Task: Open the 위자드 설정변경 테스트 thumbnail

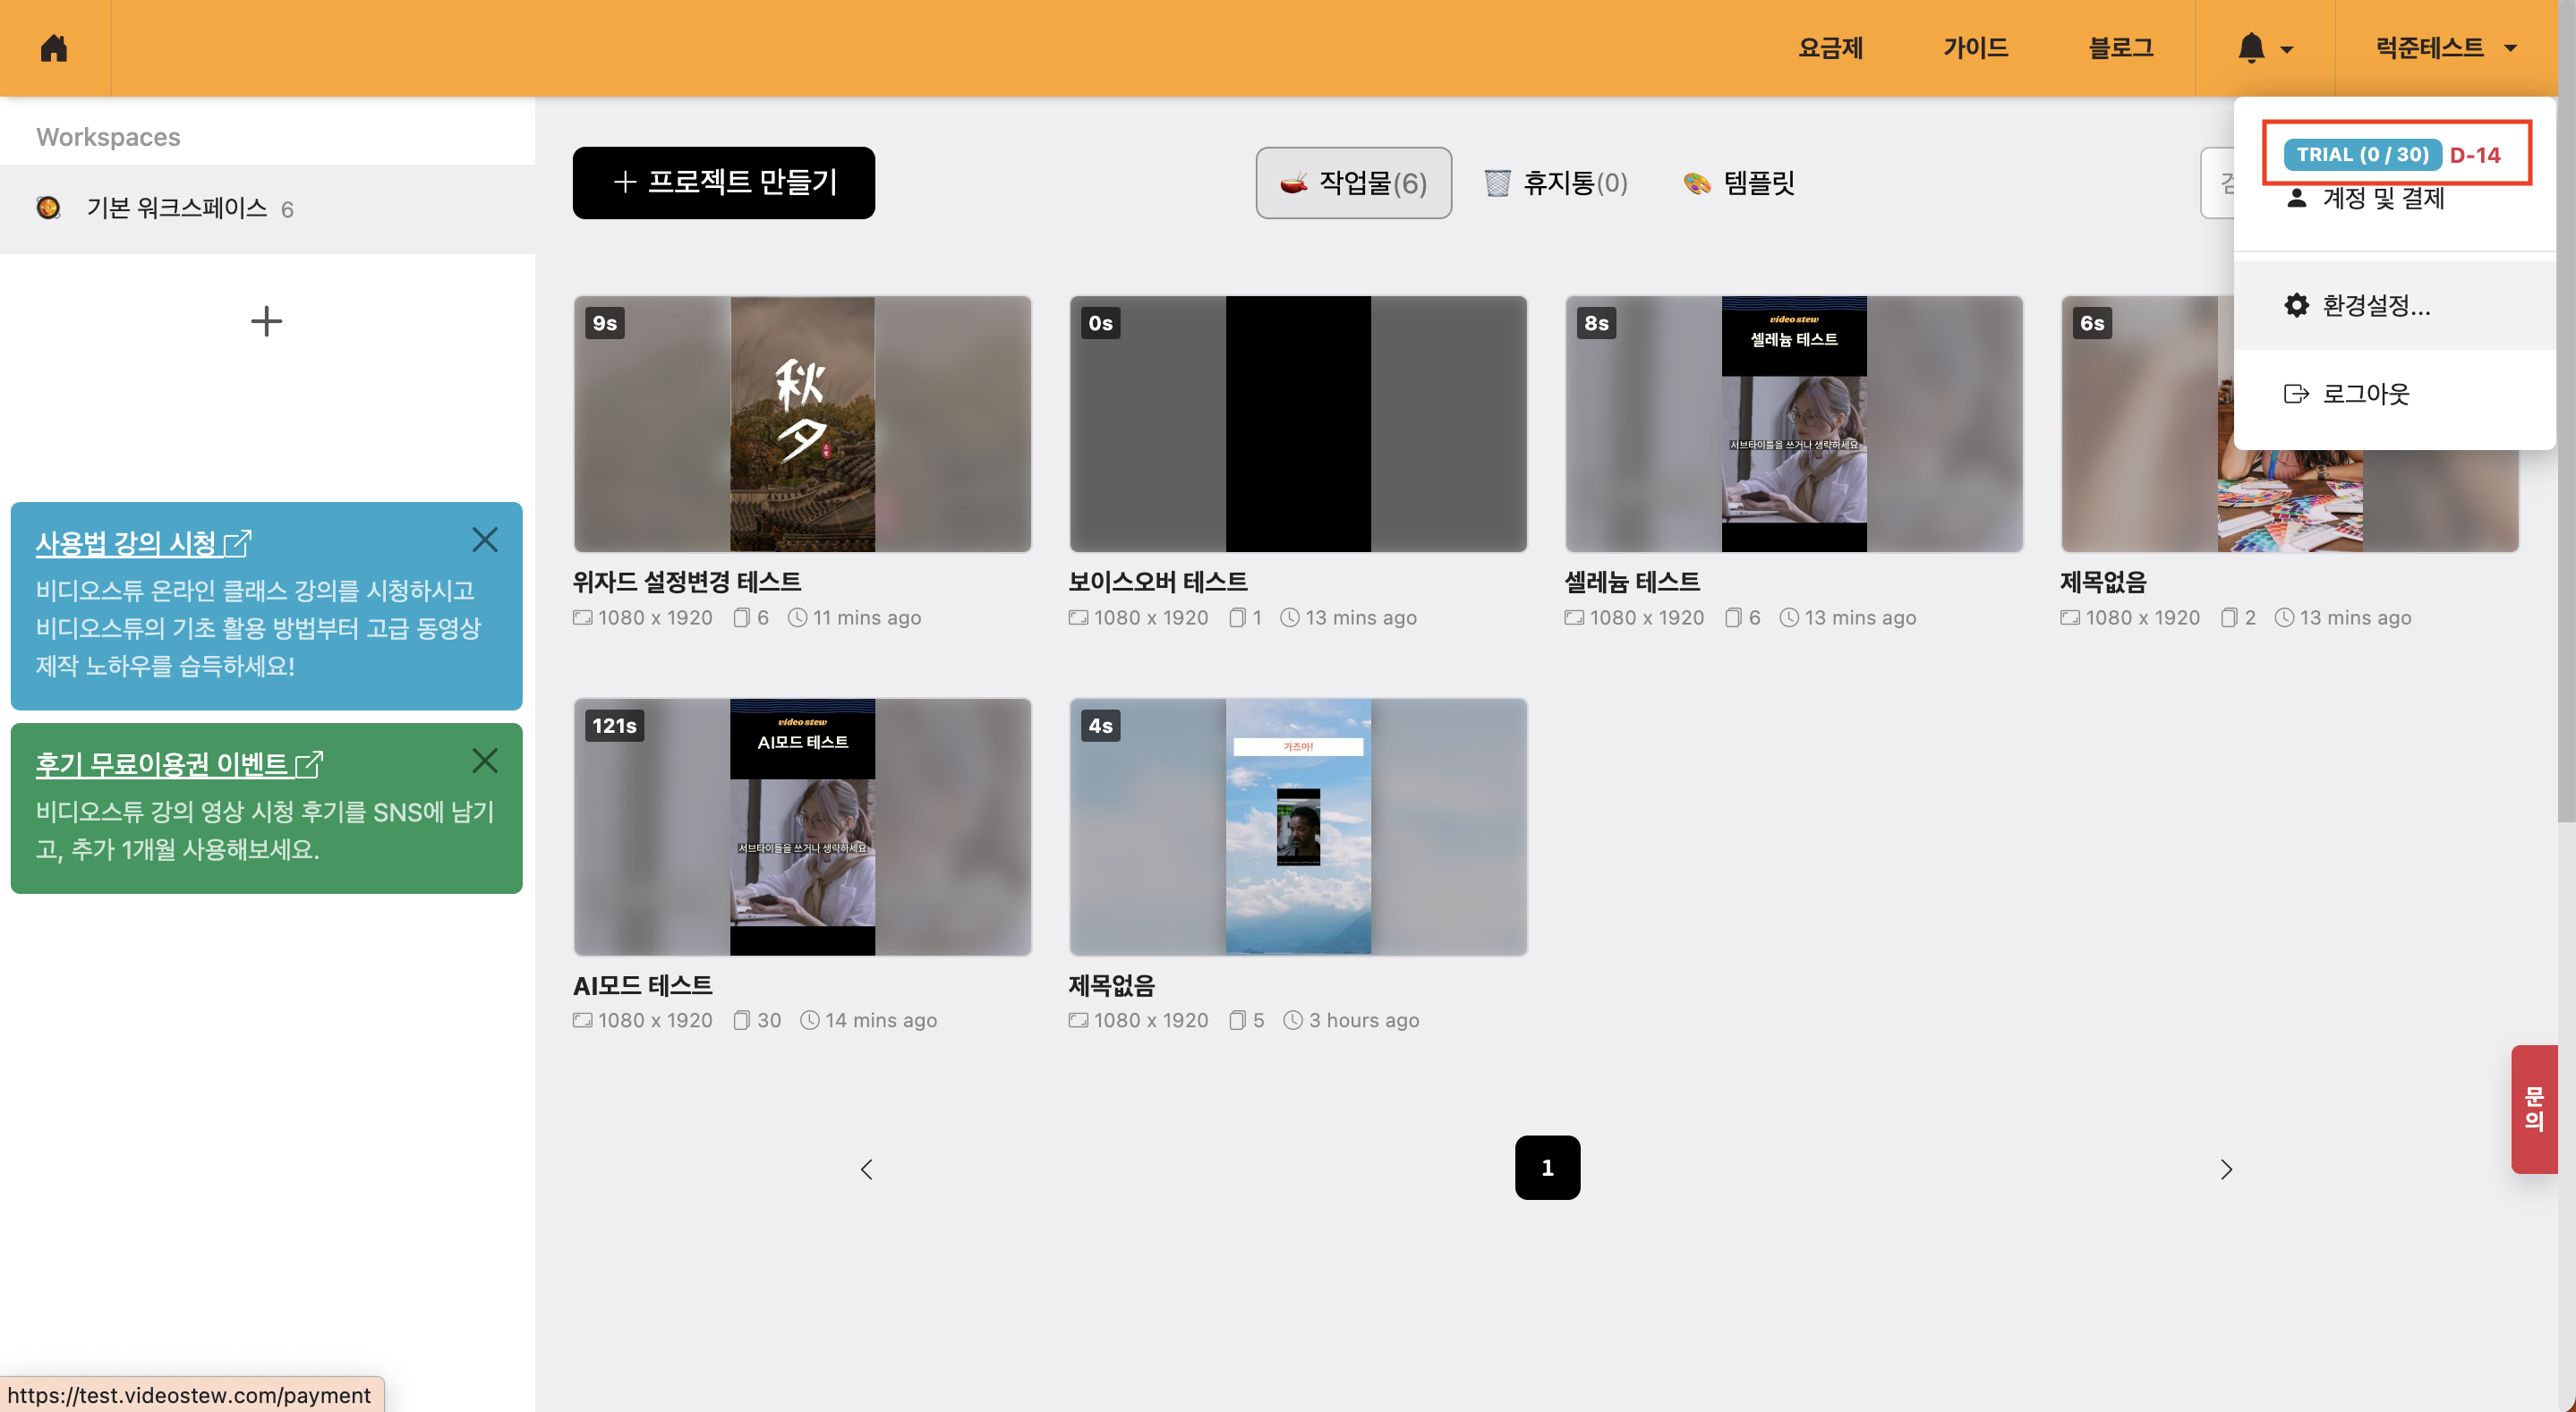Action: [802, 424]
